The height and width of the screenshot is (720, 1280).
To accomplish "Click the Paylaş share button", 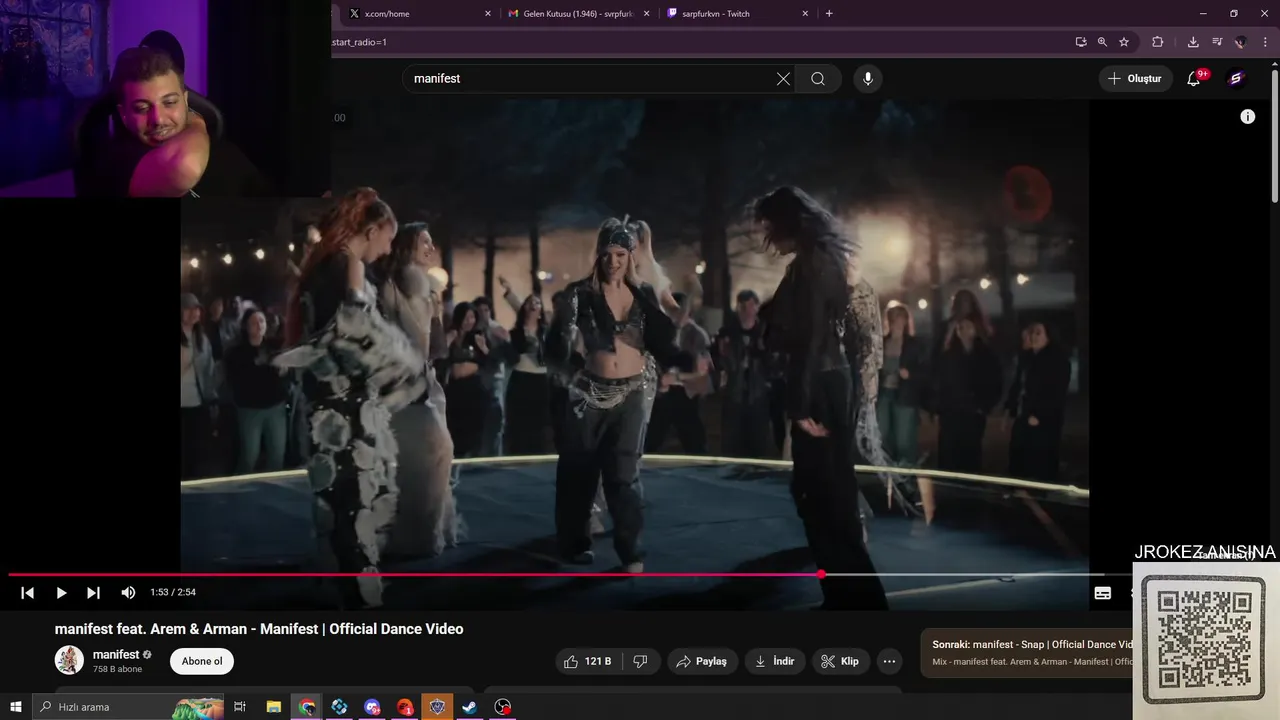I will [x=702, y=661].
